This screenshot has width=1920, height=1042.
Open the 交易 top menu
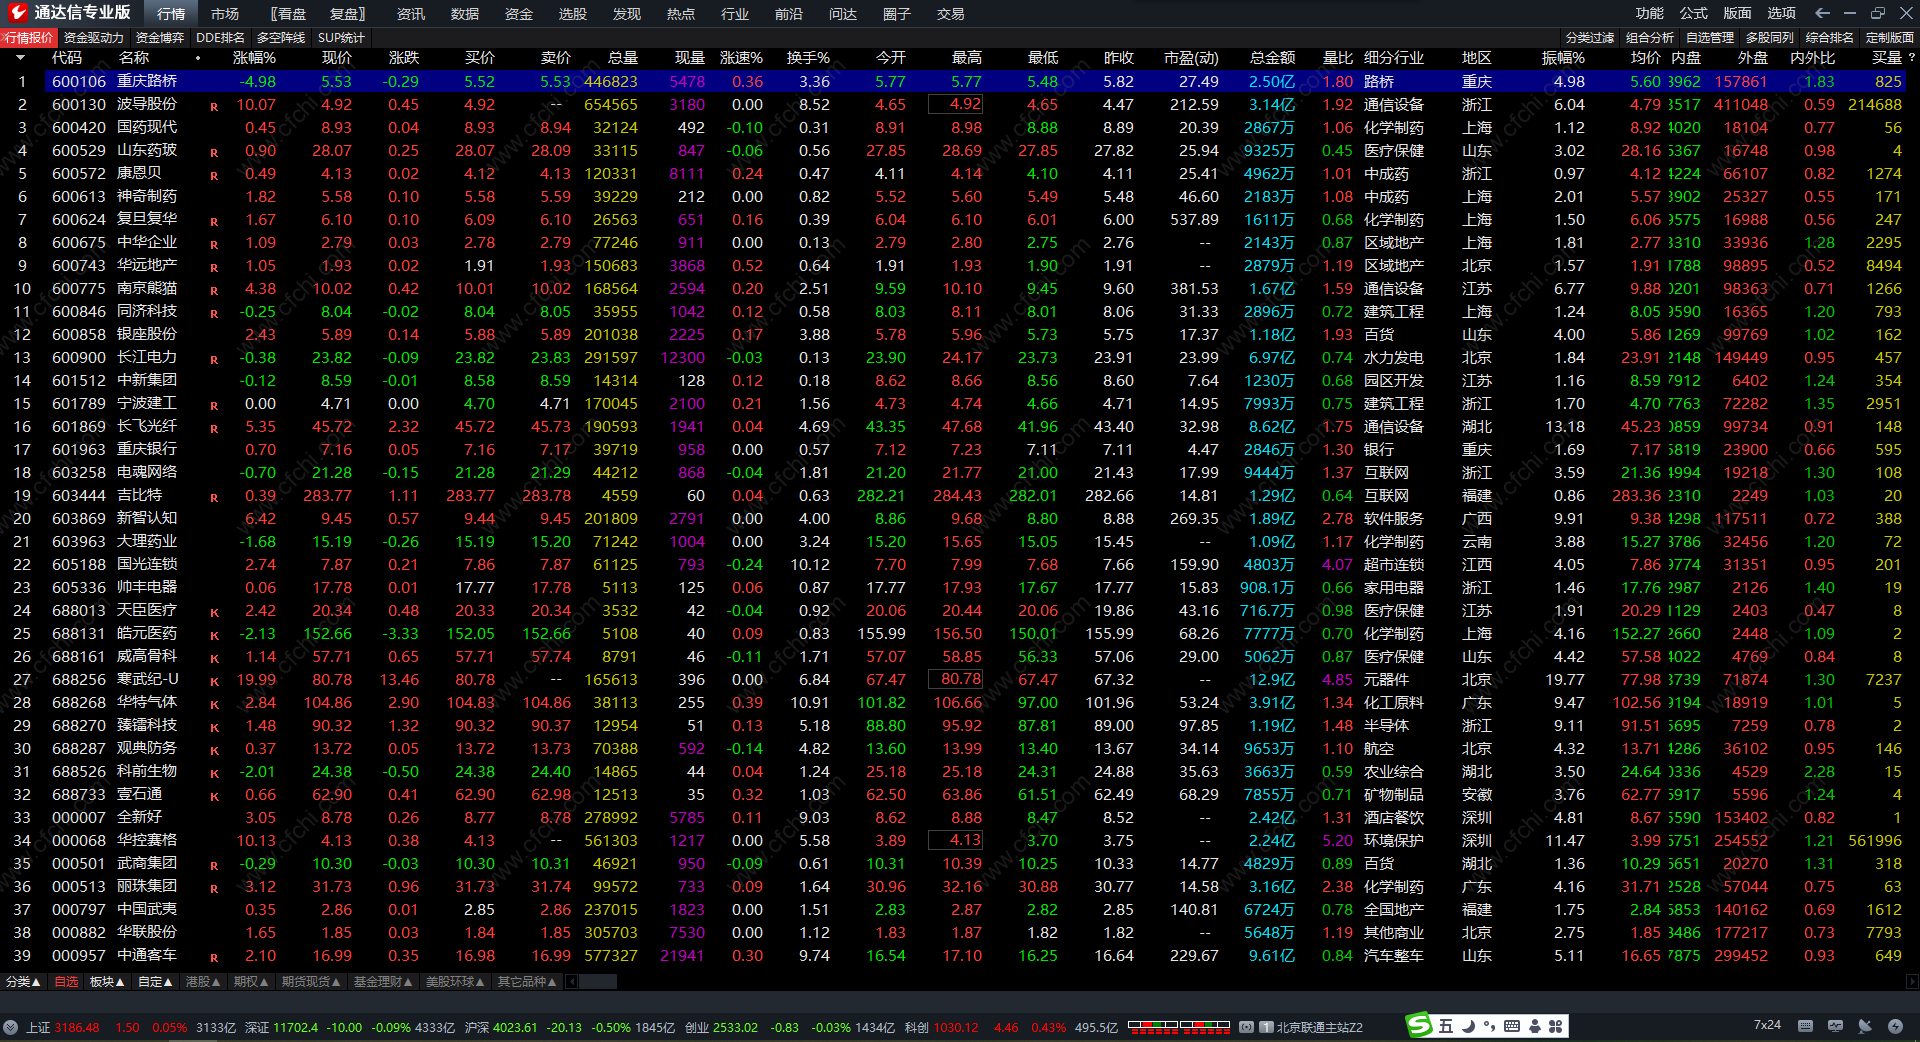[x=951, y=14]
